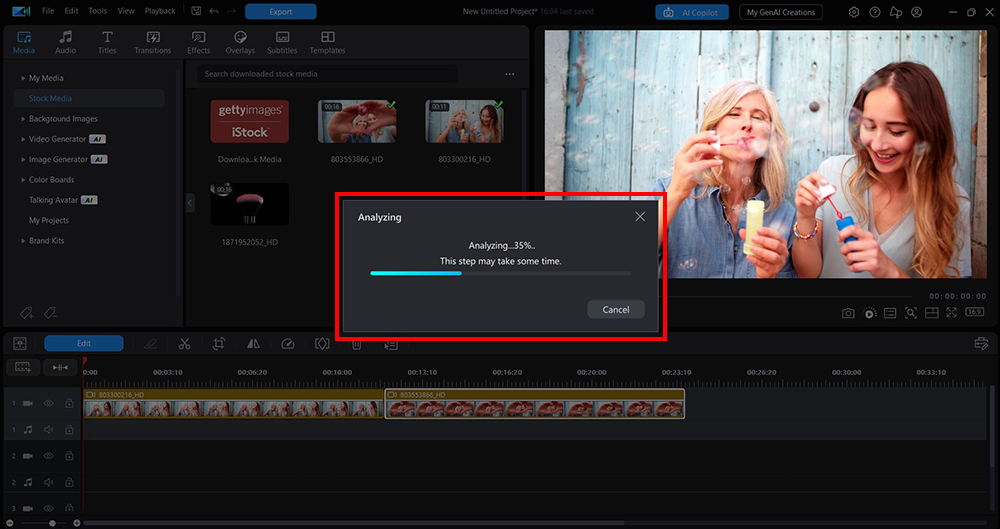
Task: Expand the Background Images category
Action: click(24, 119)
